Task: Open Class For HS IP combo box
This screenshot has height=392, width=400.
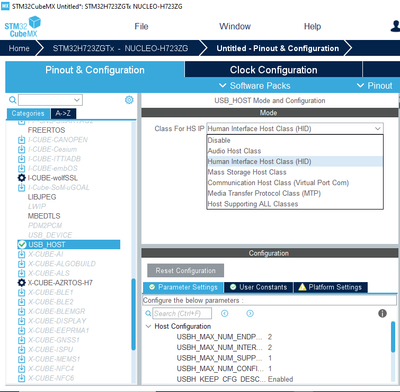Action: pos(295,129)
